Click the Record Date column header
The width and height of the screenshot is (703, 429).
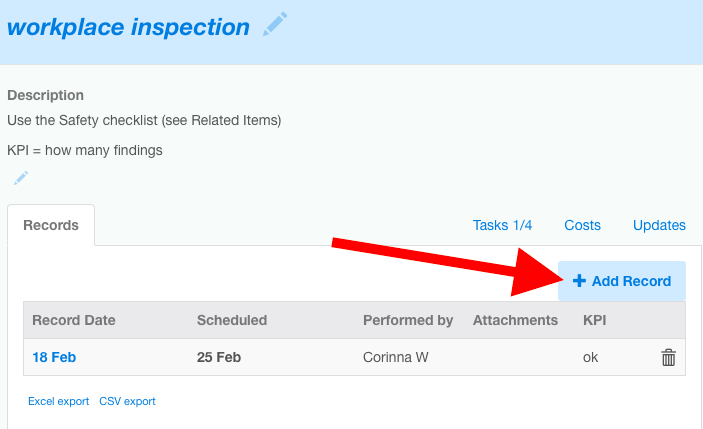pyautogui.click(x=74, y=320)
